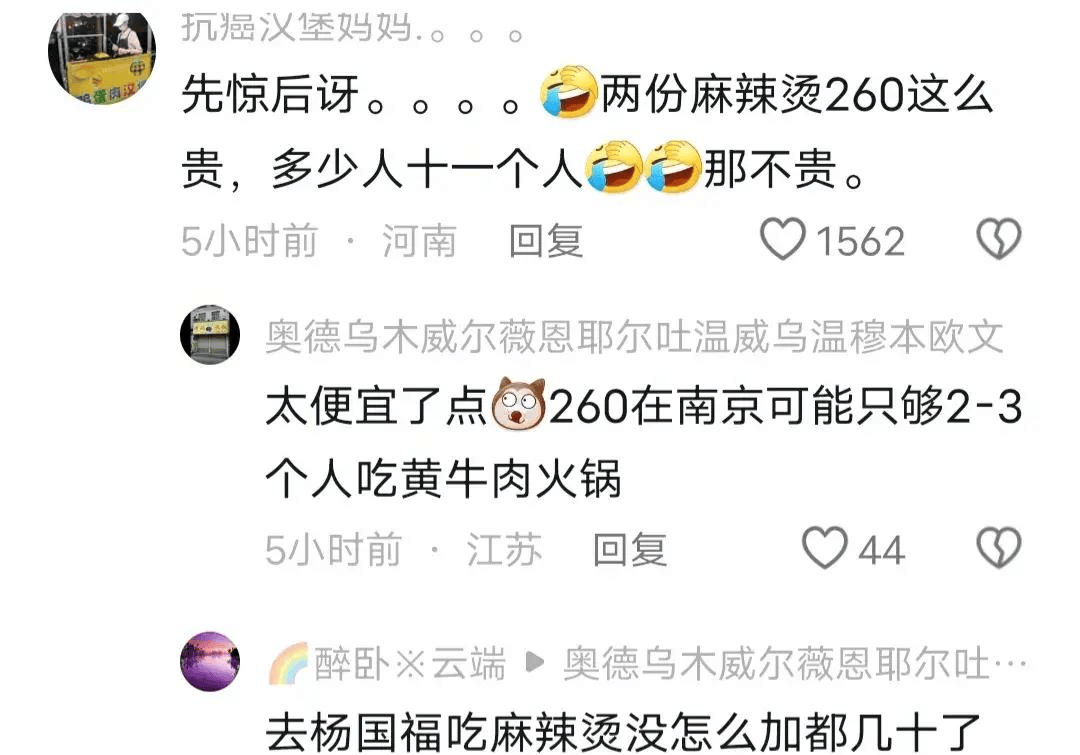Screen dimensions: 1080x755
Task: Reply to the Henan comment via 回复
Action: coord(546,241)
